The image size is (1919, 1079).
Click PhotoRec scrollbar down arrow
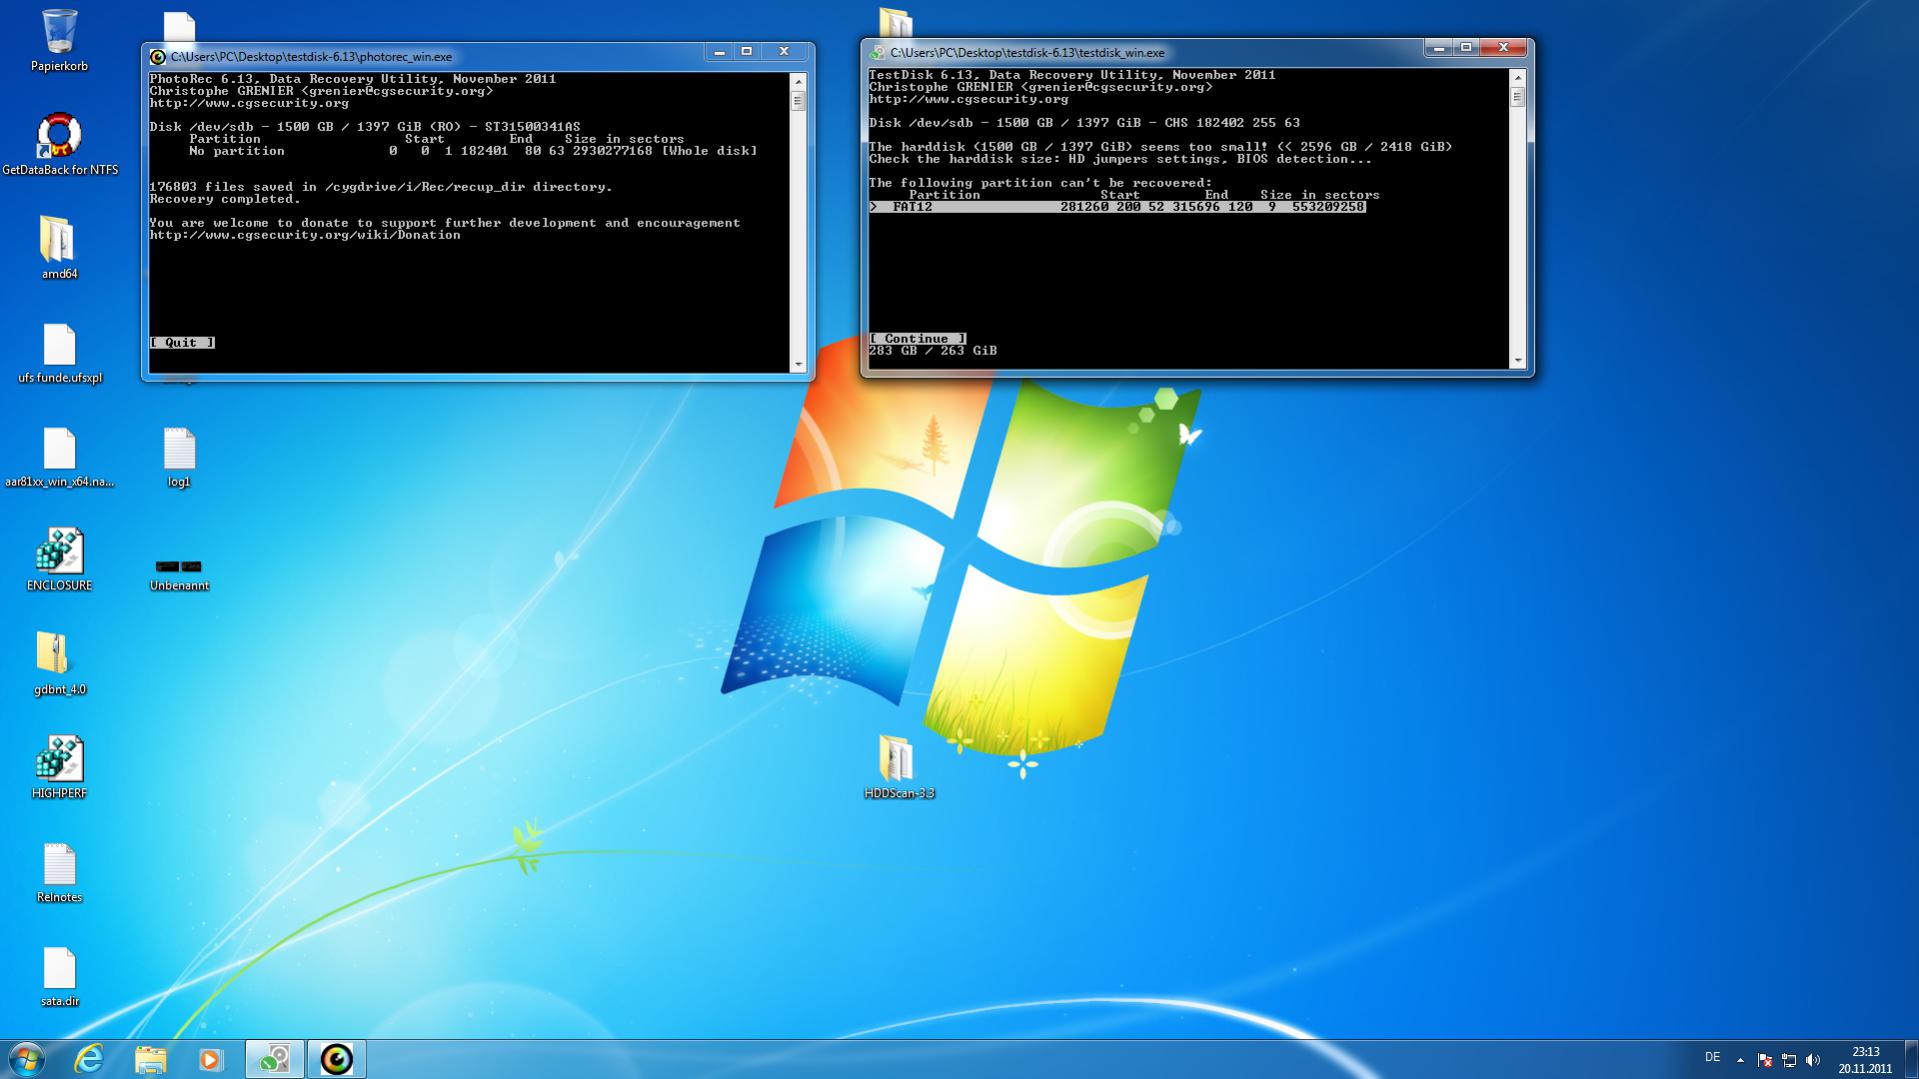[x=798, y=364]
